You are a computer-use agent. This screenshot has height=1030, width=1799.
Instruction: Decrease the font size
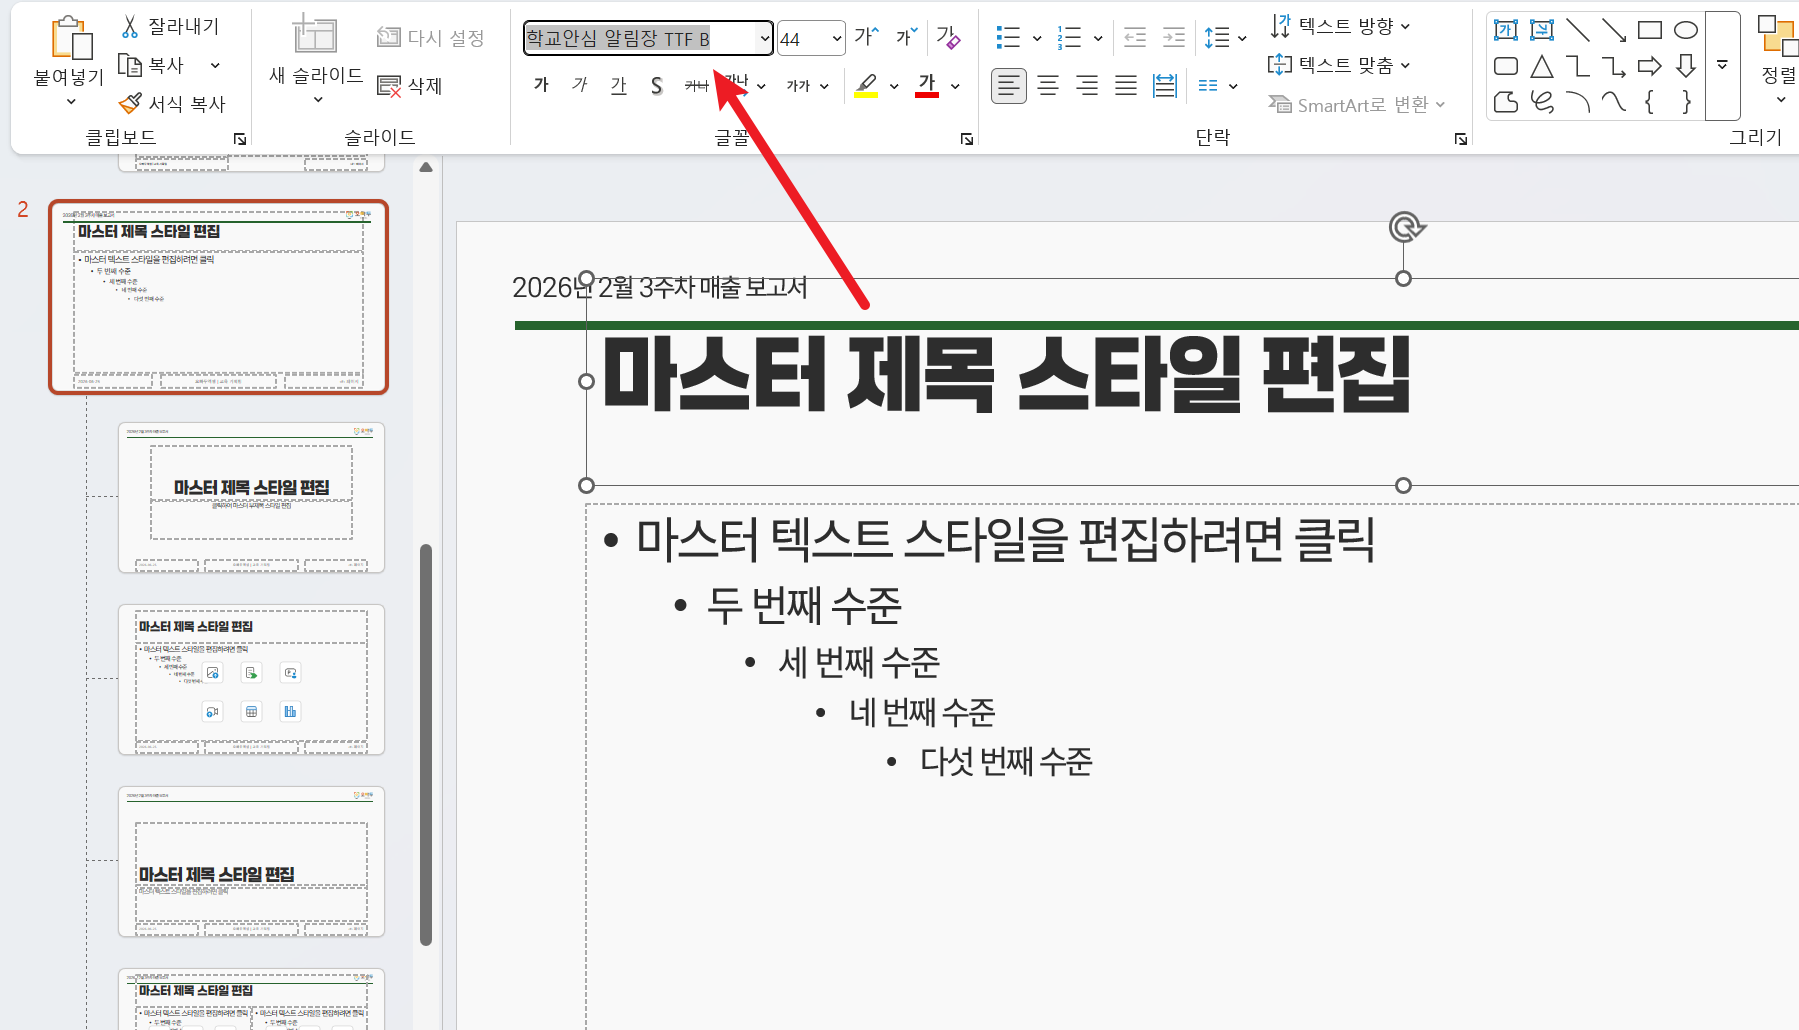(905, 38)
